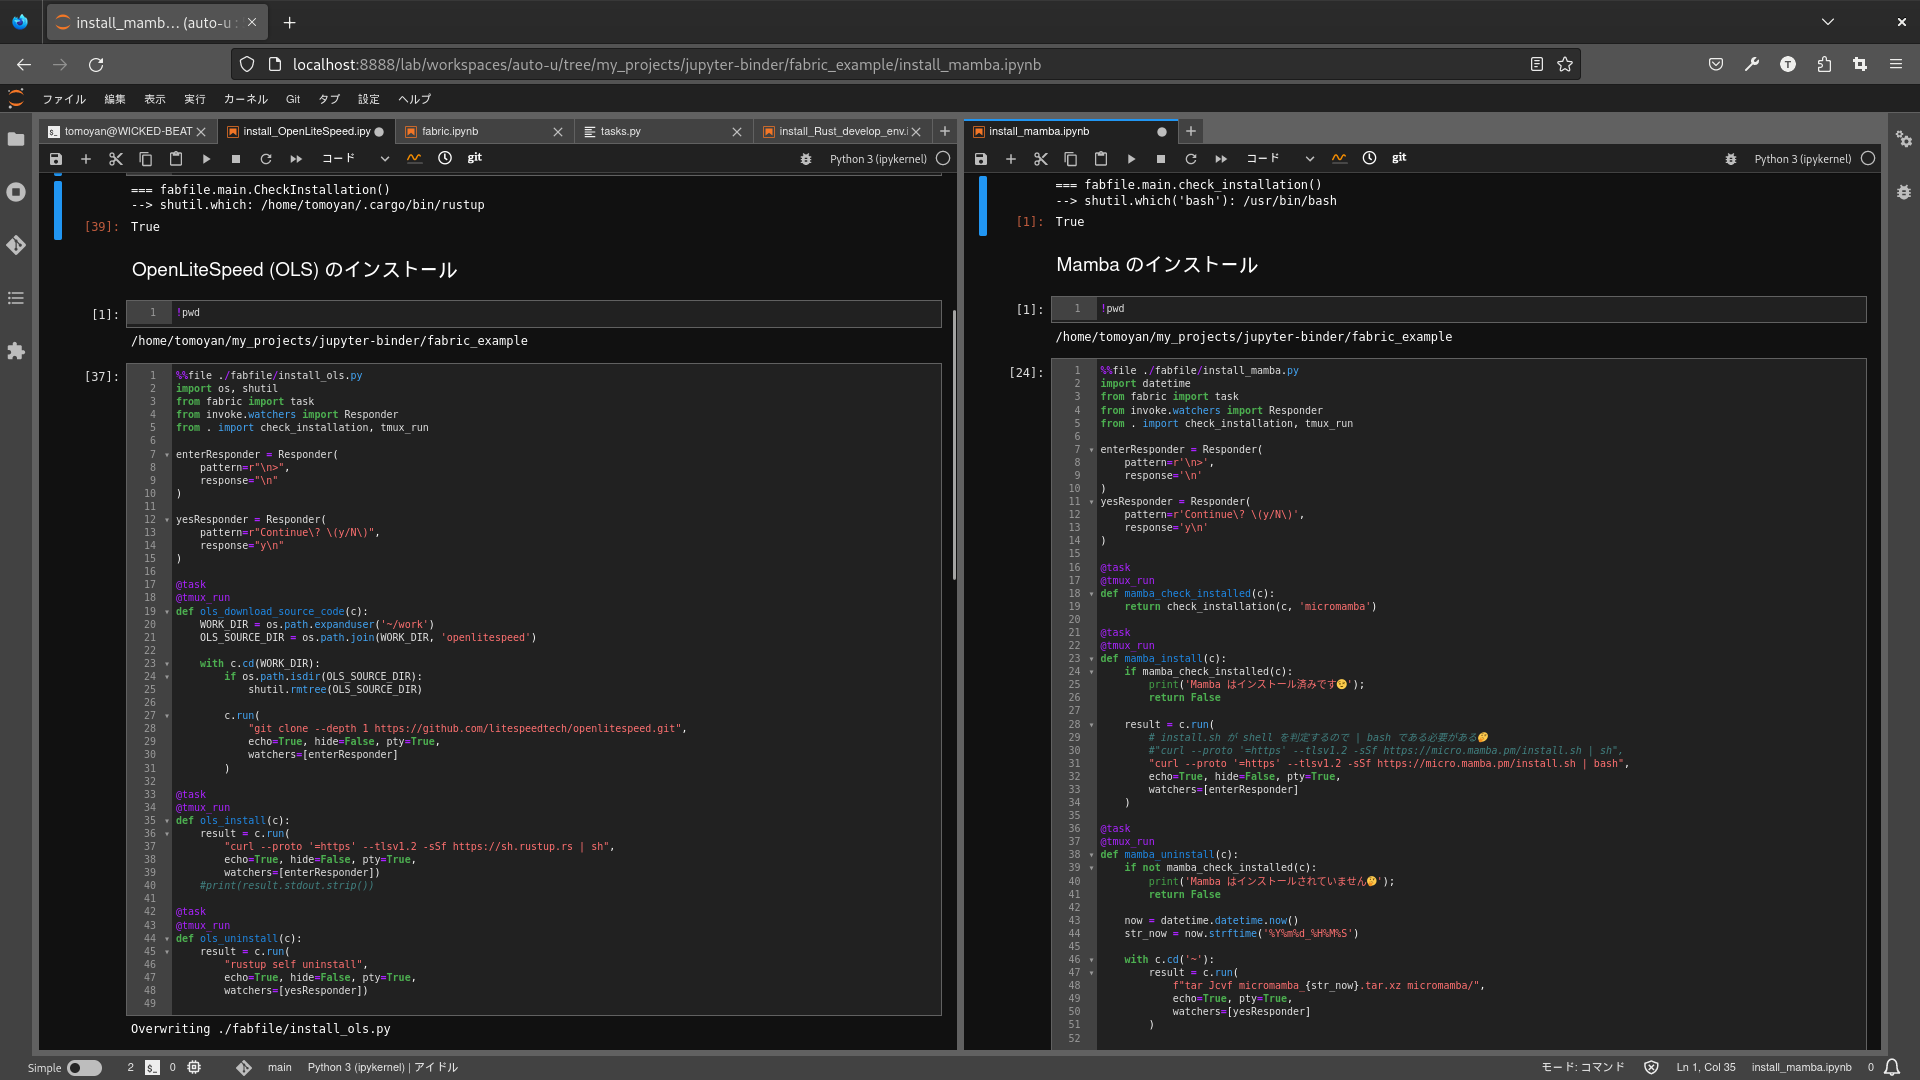Restart and run all in left notebook
Image resolution: width=1920 pixels, height=1080 pixels.
pyautogui.click(x=296, y=159)
